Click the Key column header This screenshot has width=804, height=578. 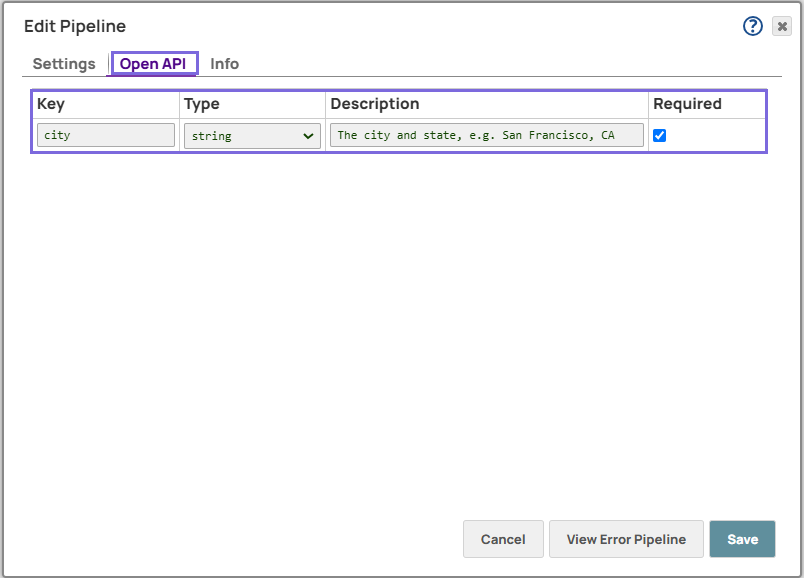click(51, 104)
